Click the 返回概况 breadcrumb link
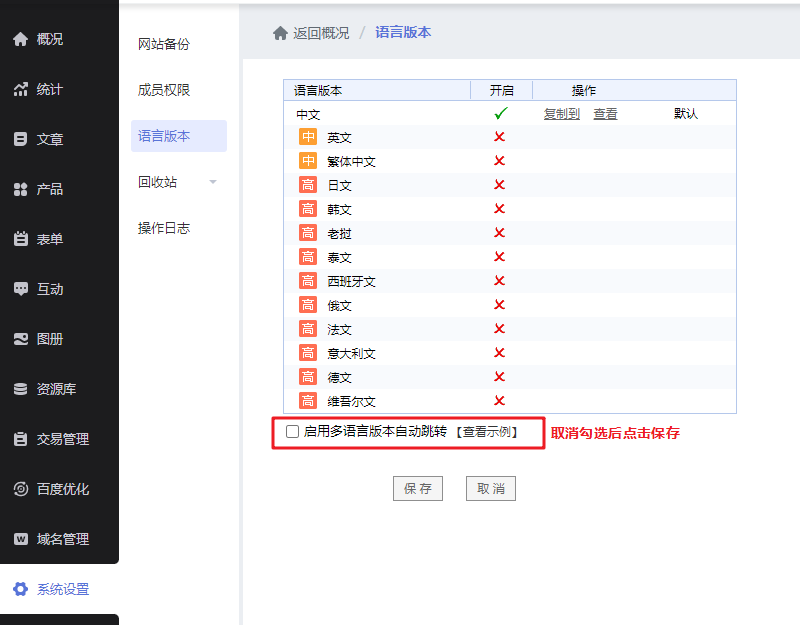Image resolution: width=800 pixels, height=625 pixels. coord(321,33)
